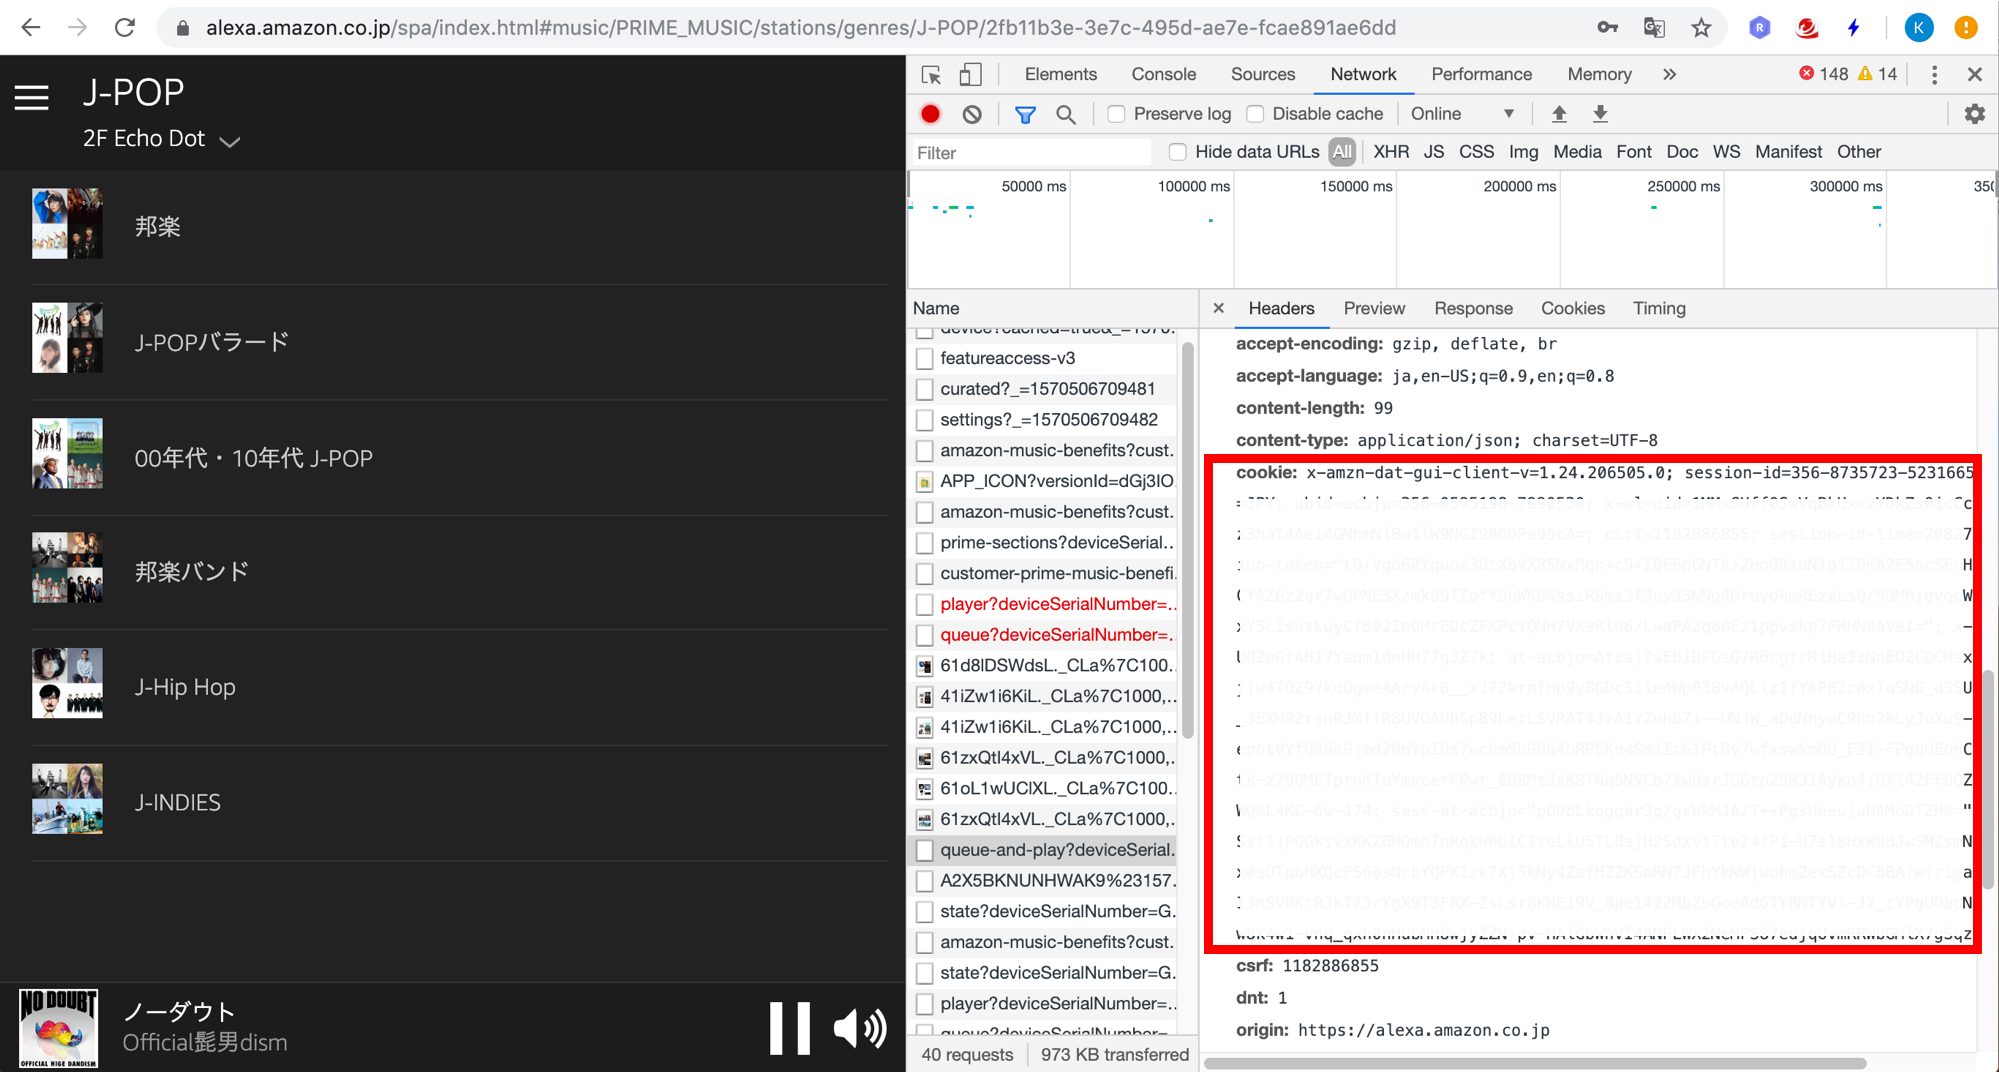This screenshot has width=1999, height=1072.
Task: Reload the page with refresh icon
Action: [125, 28]
